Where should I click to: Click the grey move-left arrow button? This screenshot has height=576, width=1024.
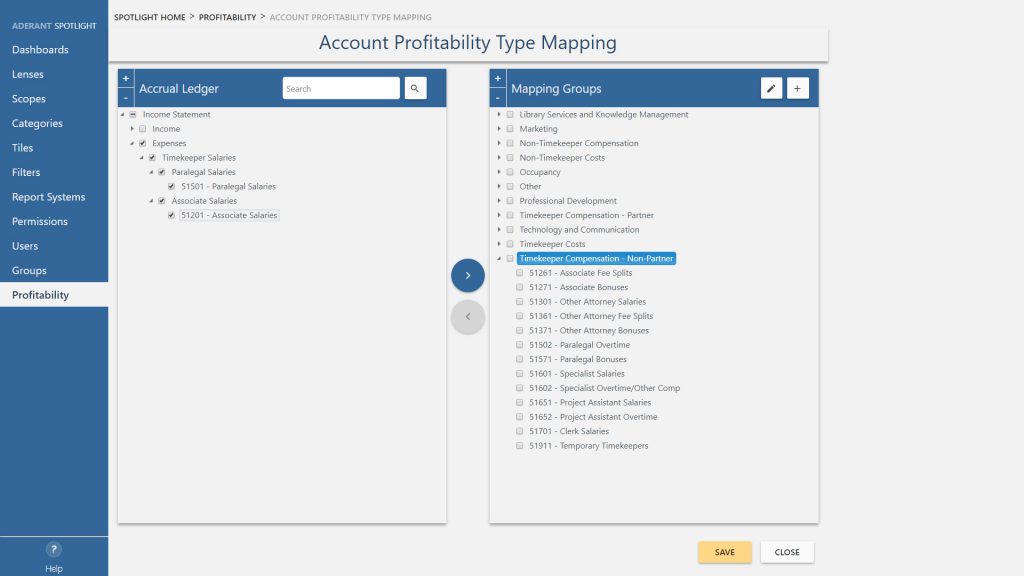(x=467, y=317)
